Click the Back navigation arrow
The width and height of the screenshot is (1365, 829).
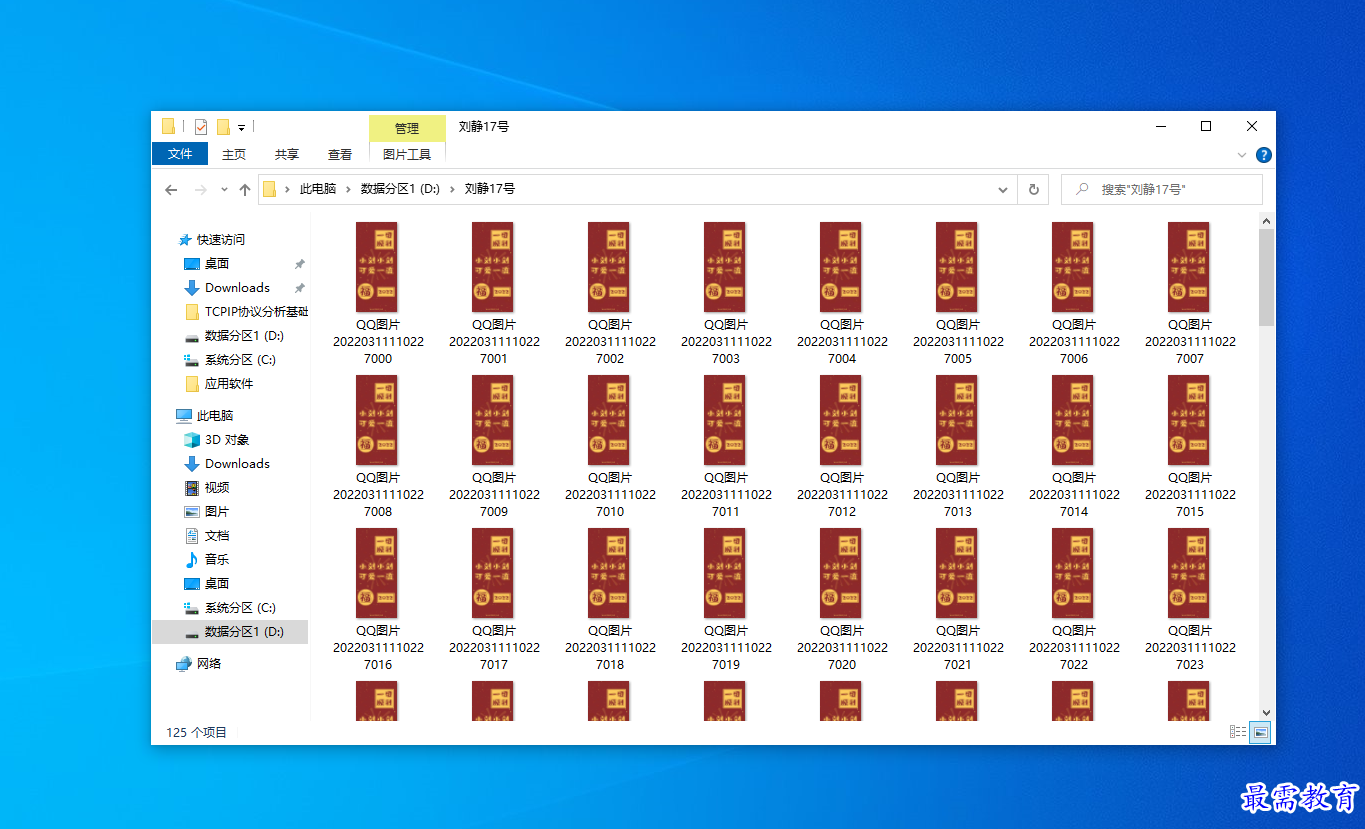click(x=171, y=189)
